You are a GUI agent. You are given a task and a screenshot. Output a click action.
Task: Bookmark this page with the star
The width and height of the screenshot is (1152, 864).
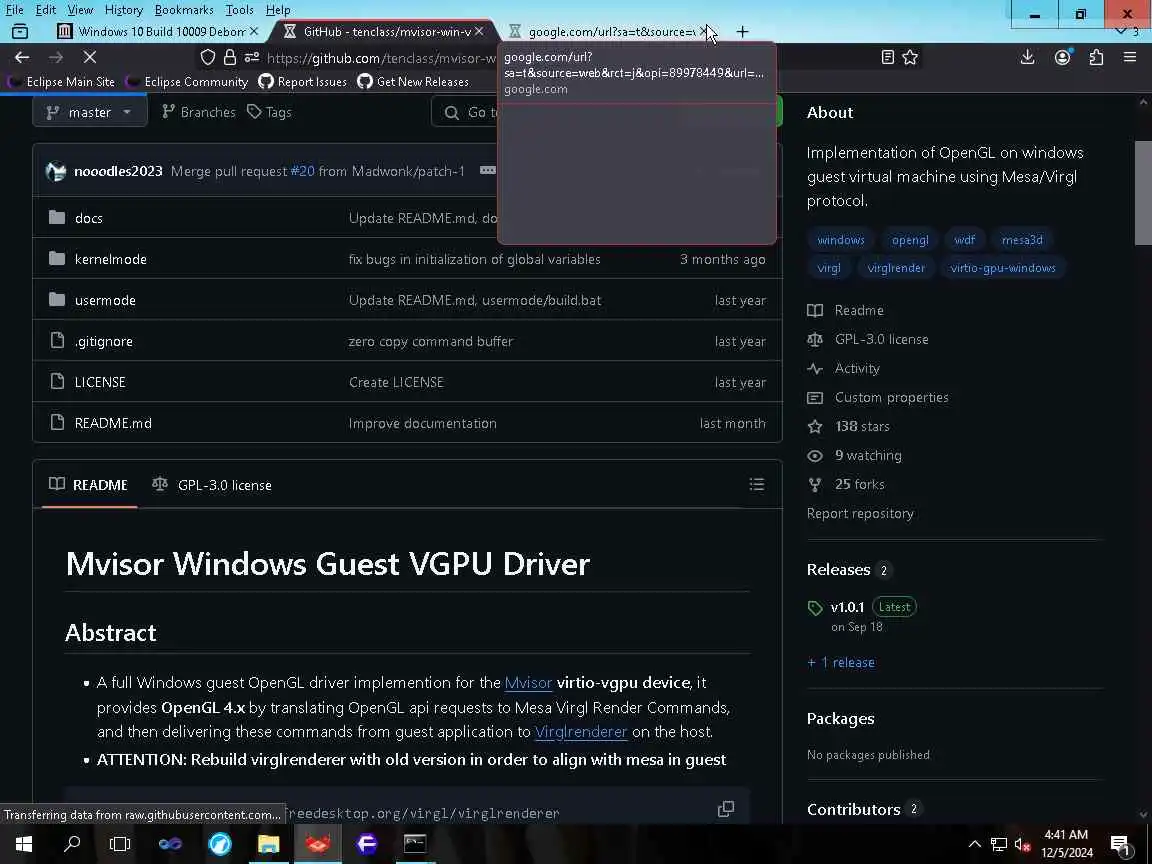point(910,57)
